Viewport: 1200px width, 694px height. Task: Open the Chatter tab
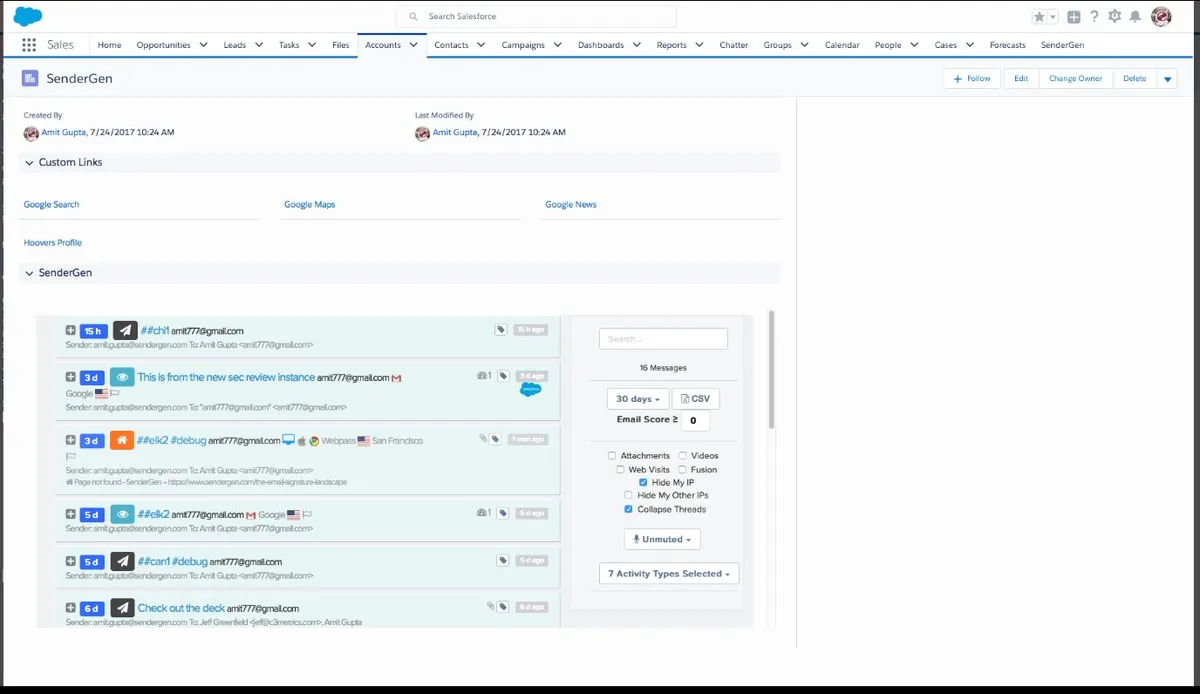click(734, 45)
